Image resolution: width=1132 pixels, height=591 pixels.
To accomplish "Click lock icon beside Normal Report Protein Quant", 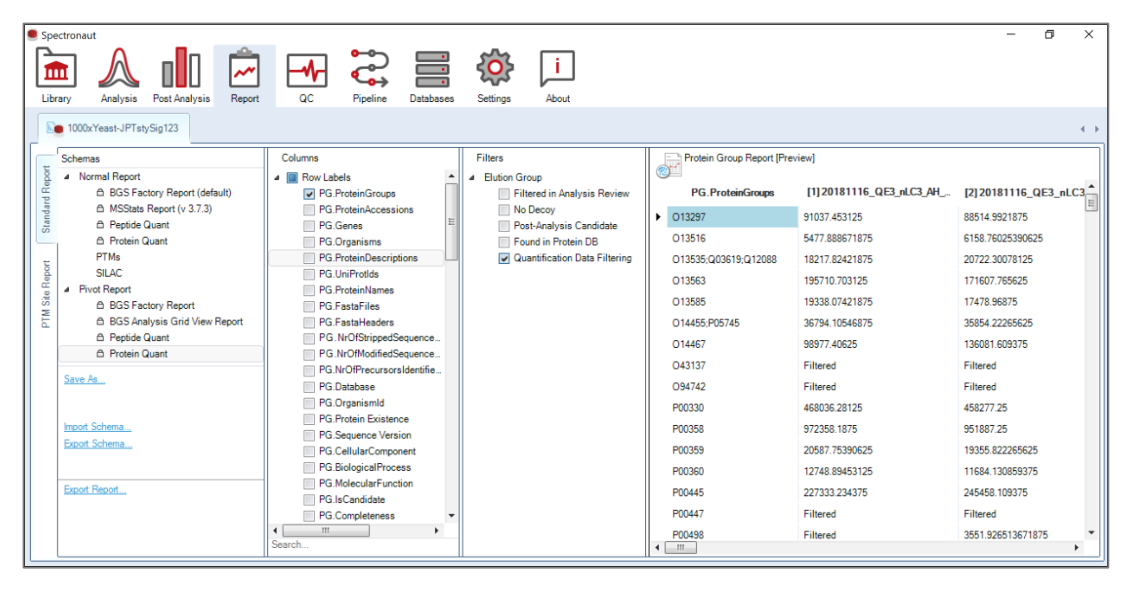I will click(x=100, y=241).
